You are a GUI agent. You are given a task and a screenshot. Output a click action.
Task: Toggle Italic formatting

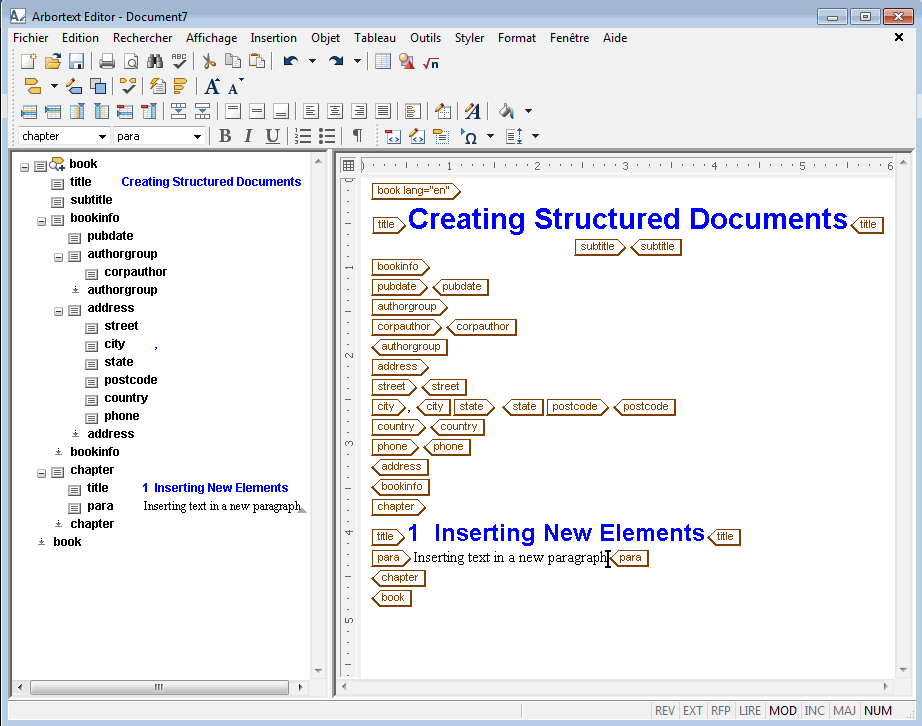(248, 136)
